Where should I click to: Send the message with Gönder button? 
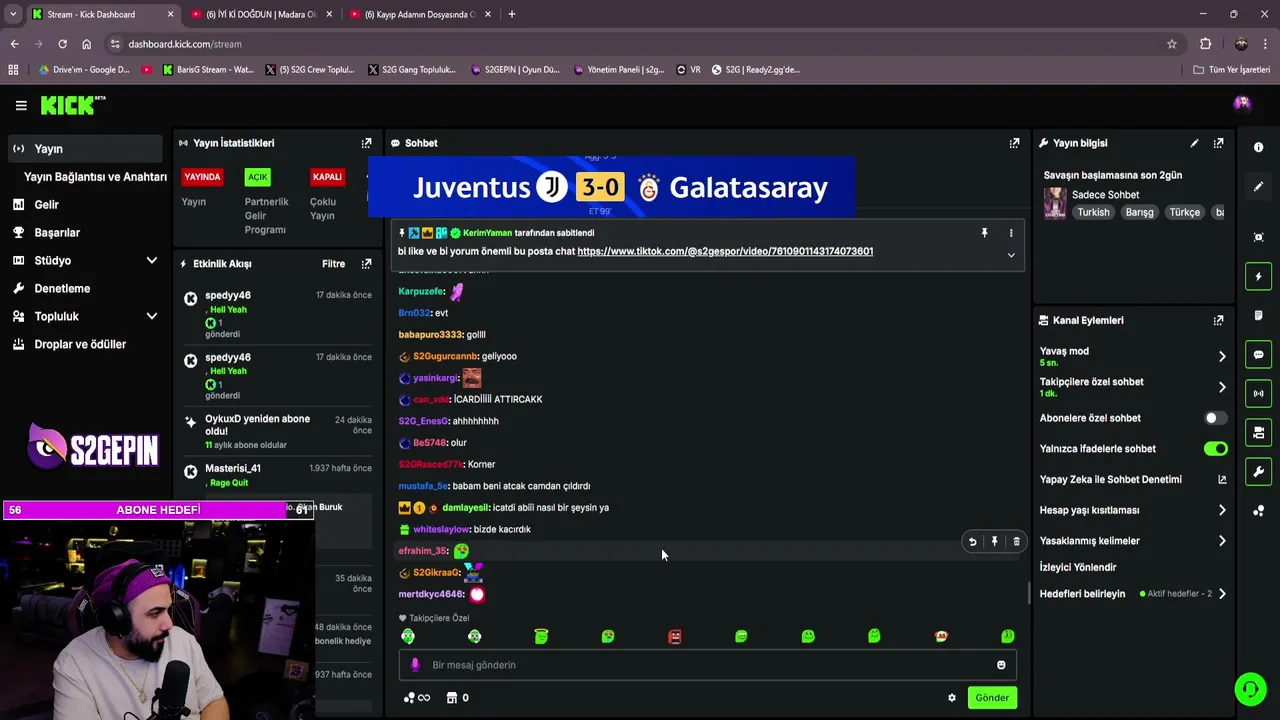point(992,698)
